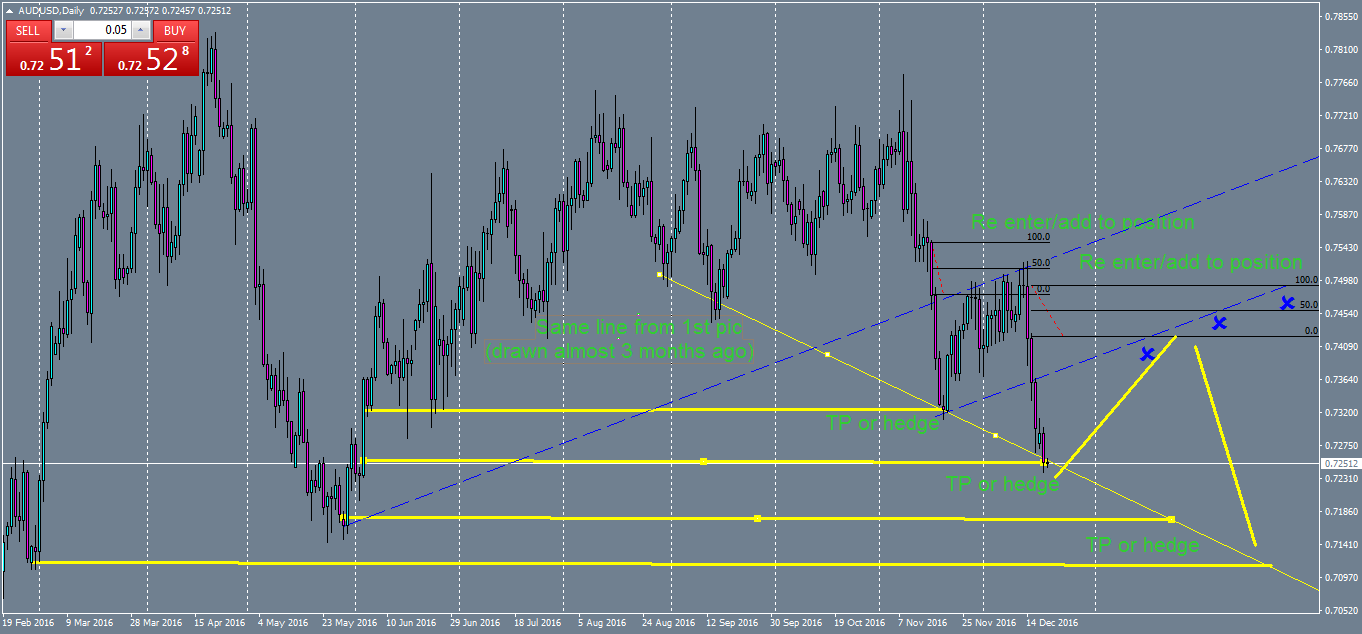Select the 'TP or hedge' label near 0.72310
The image size is (1362, 634).
coord(1001,485)
